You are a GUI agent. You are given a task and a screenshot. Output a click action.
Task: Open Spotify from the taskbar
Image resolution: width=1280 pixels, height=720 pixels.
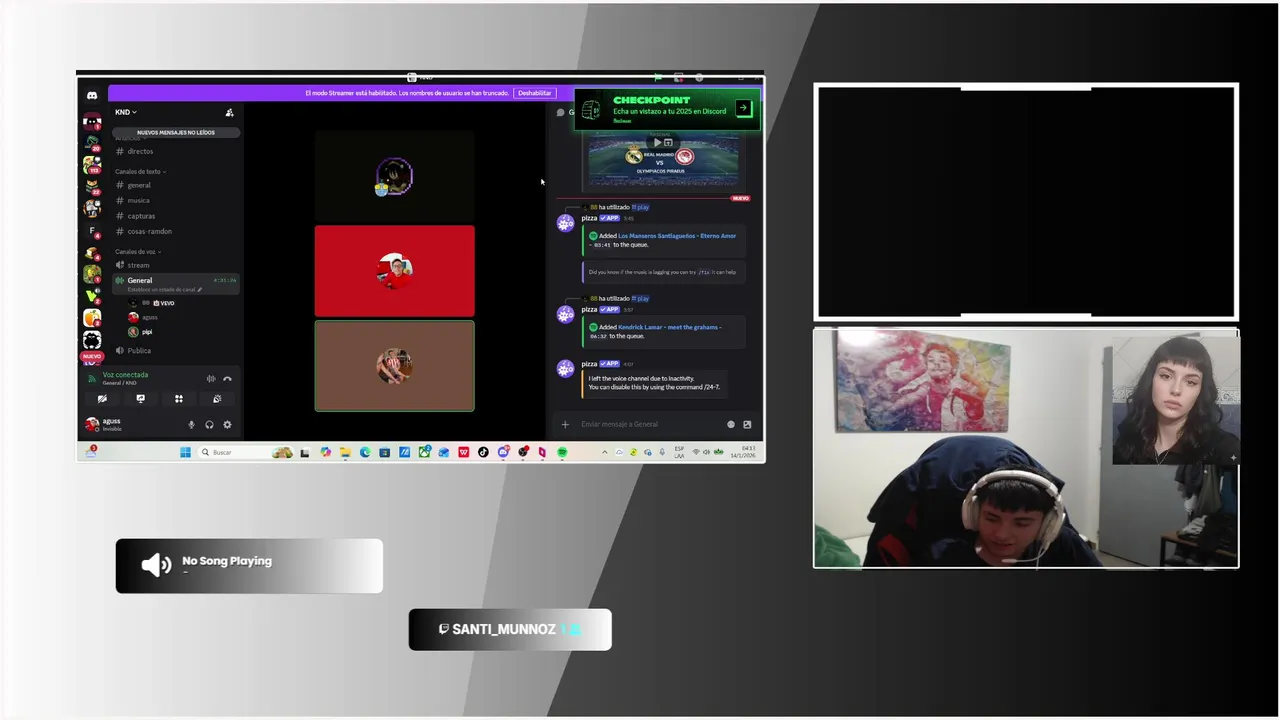[562, 452]
